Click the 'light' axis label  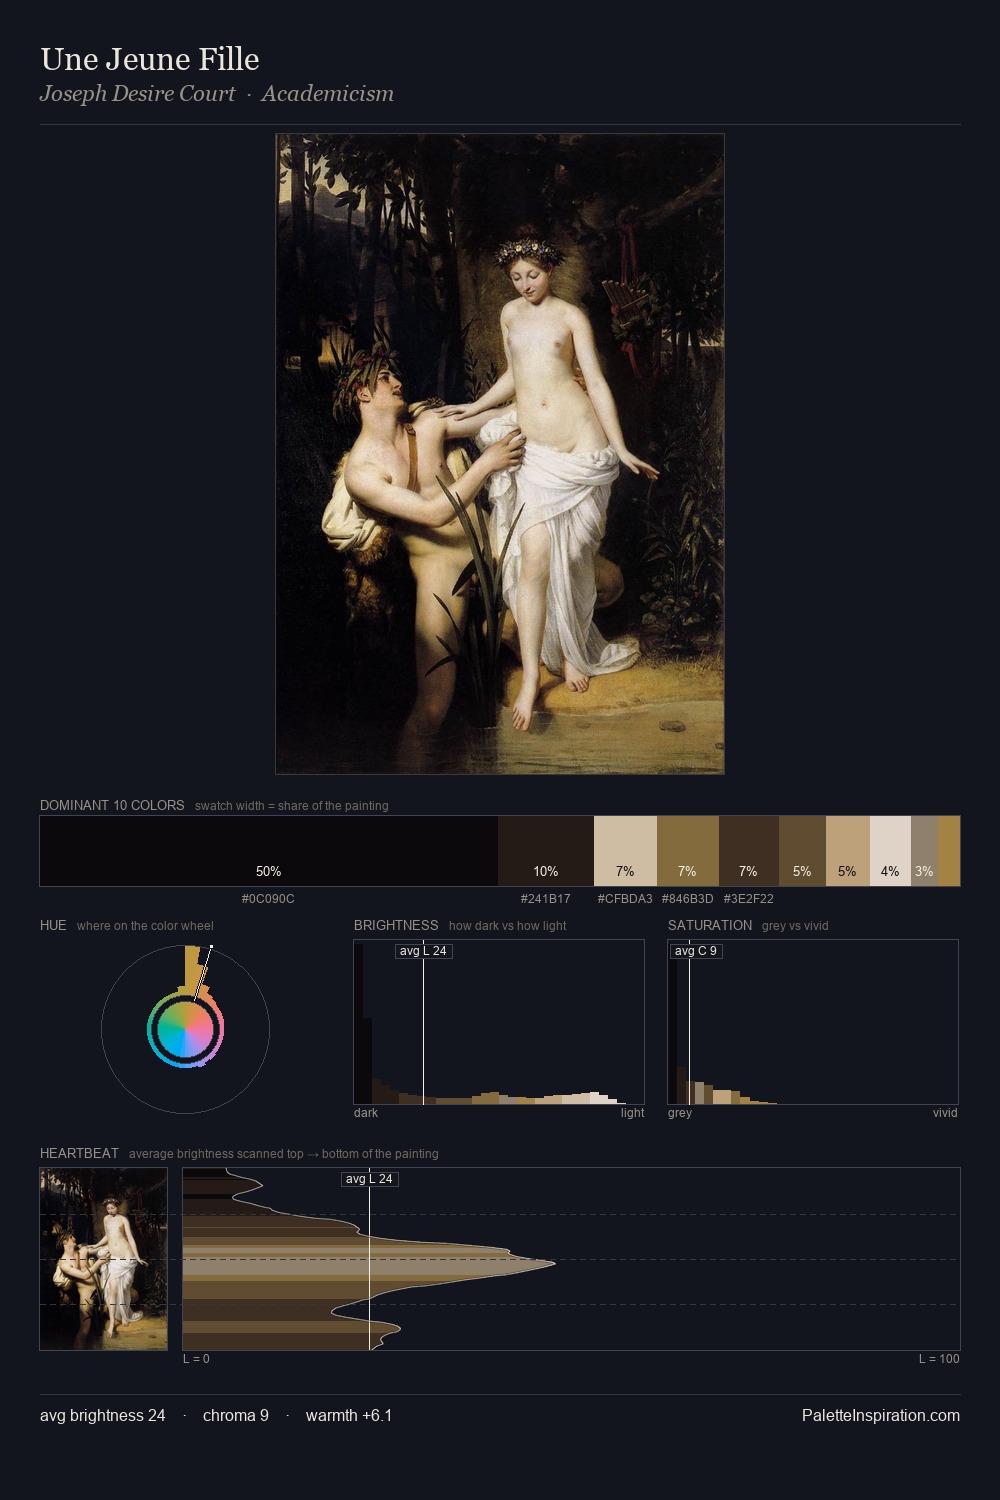[x=633, y=1113]
